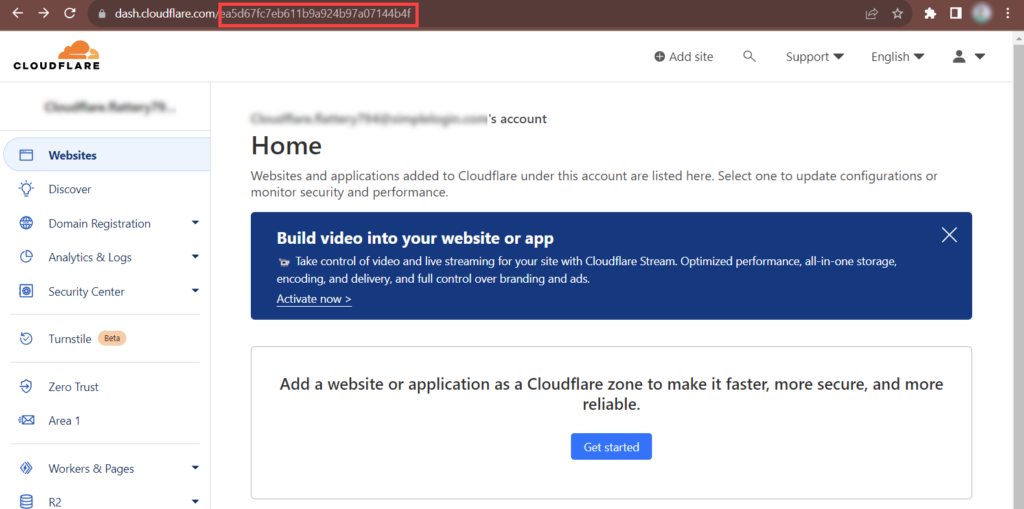This screenshot has height=509, width=1024.
Task: Expand Workers & Pages submenu arrow
Action: click(195, 468)
